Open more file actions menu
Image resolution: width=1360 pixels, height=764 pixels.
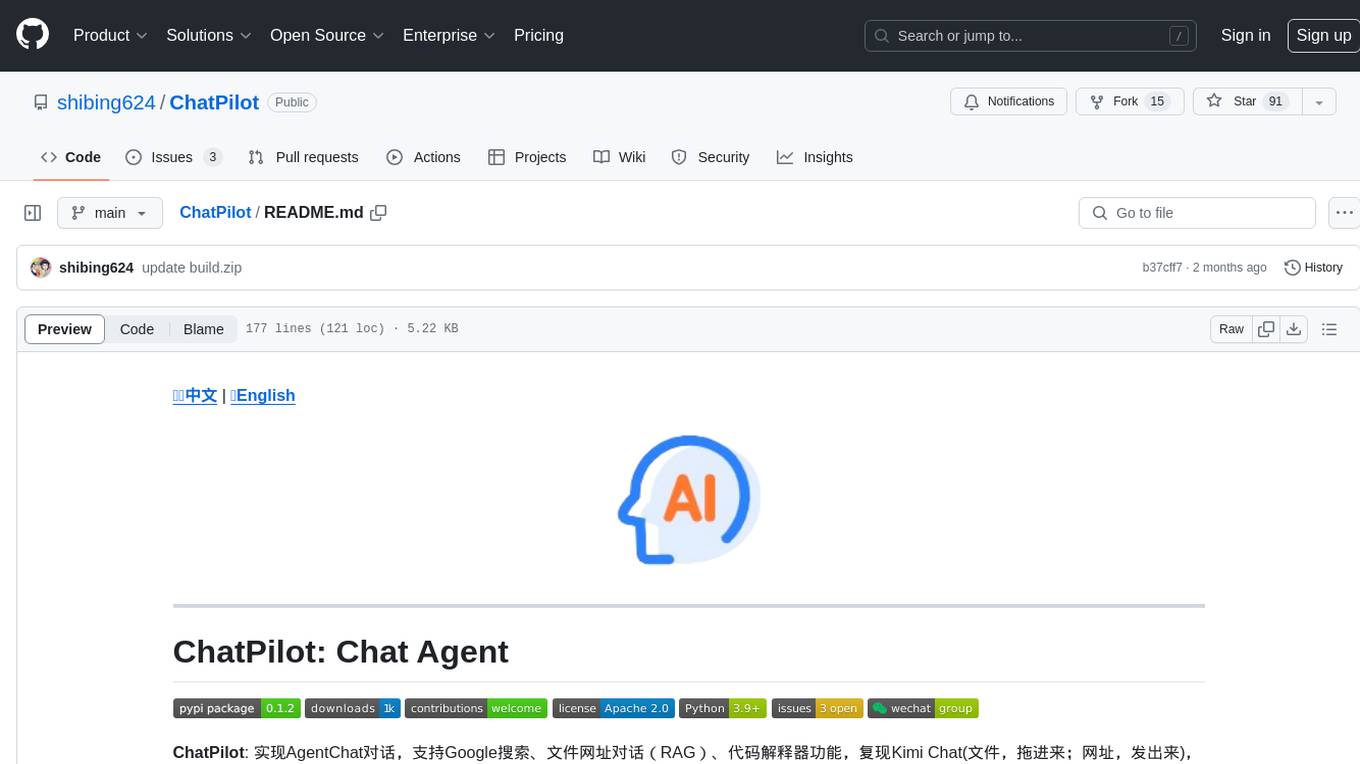click(1344, 213)
